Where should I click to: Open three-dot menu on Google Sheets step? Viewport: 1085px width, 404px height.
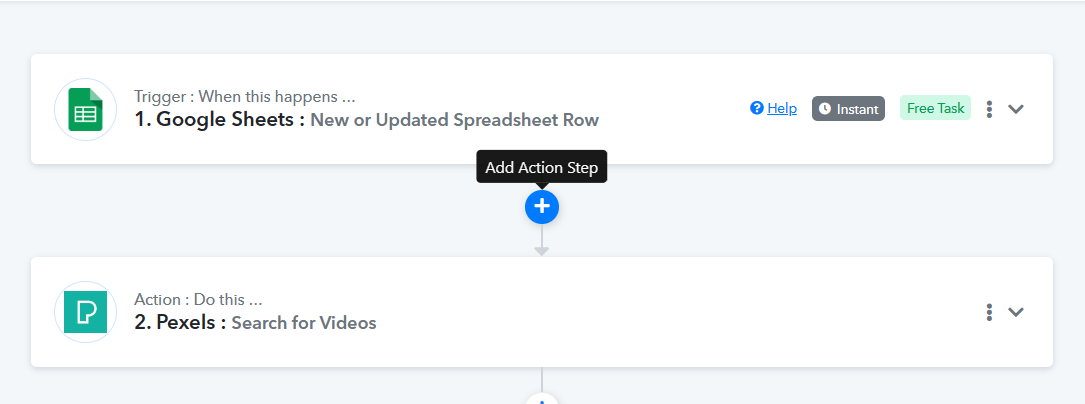point(990,109)
